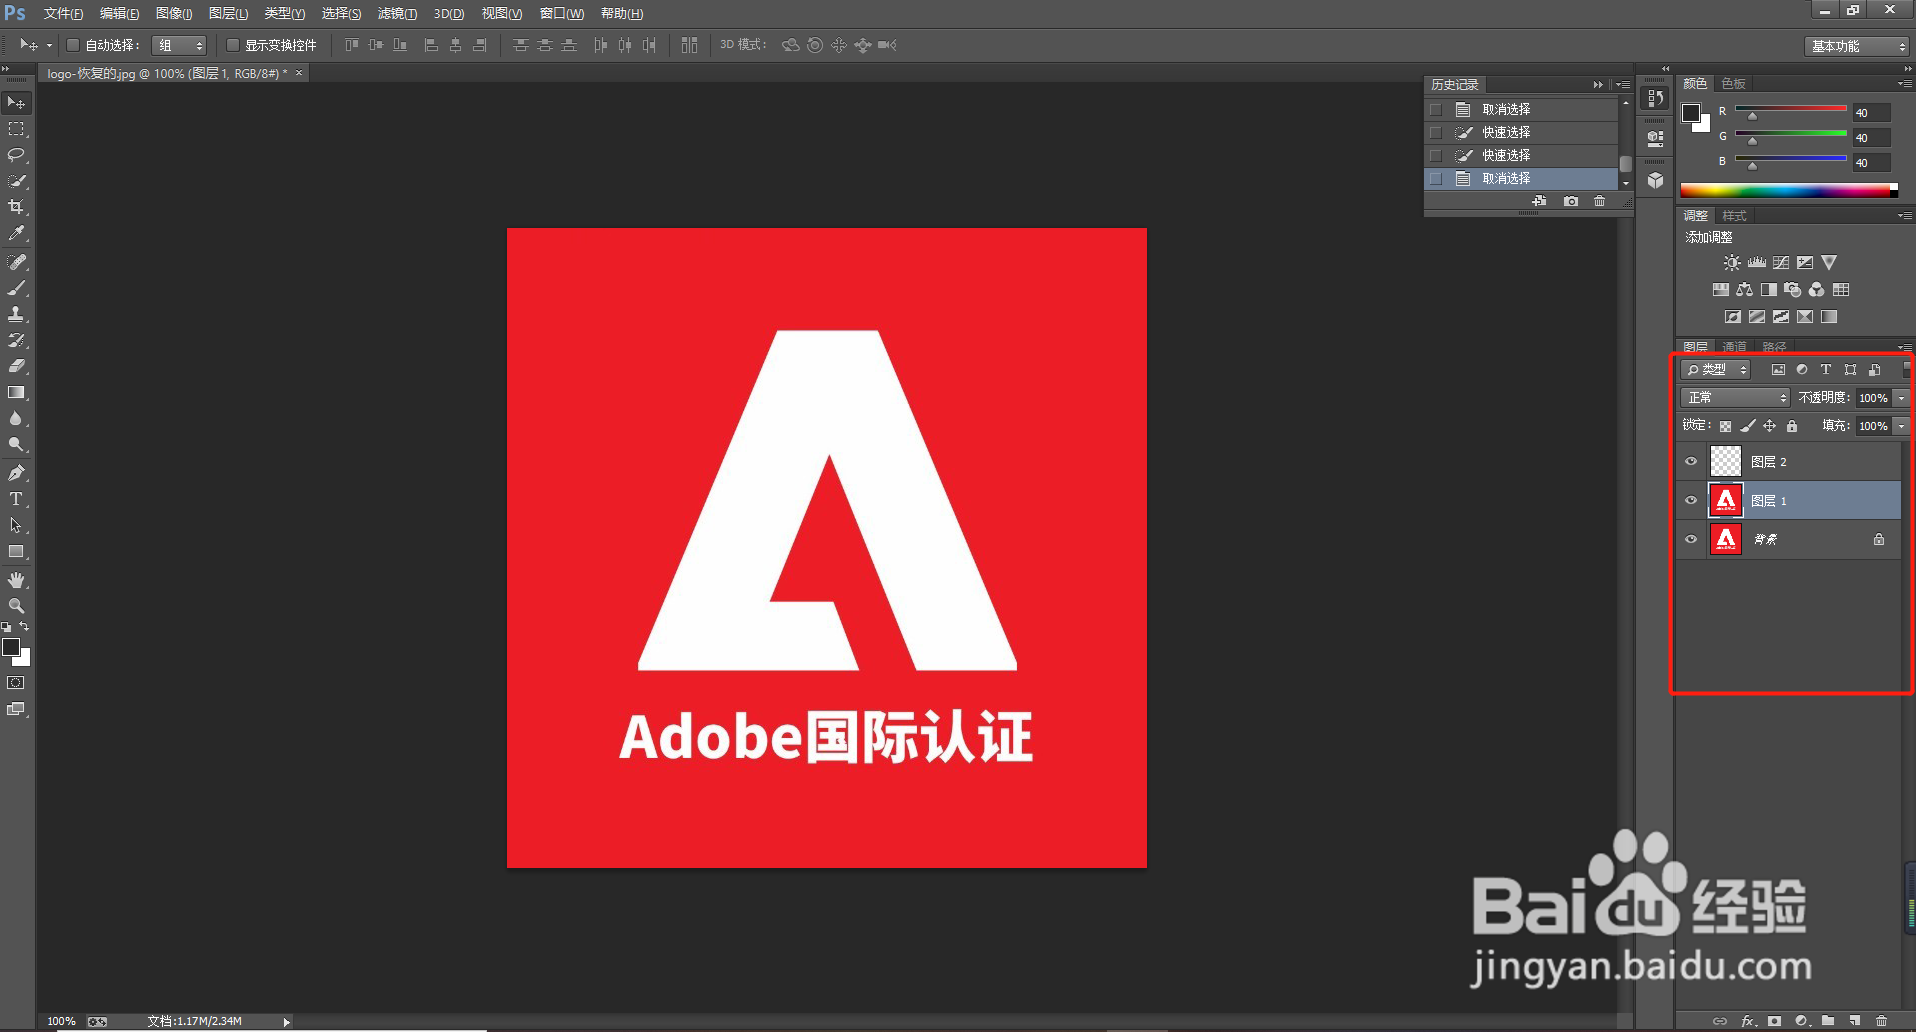Click the delete layer trash icon
The image size is (1916, 1032).
pyautogui.click(x=1881, y=1021)
